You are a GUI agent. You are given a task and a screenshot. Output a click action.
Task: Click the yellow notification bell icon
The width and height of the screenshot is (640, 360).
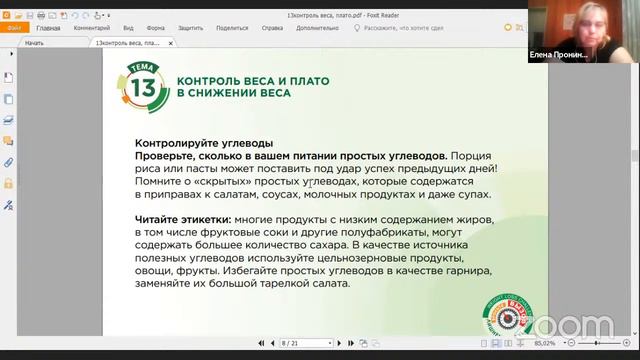508,27
